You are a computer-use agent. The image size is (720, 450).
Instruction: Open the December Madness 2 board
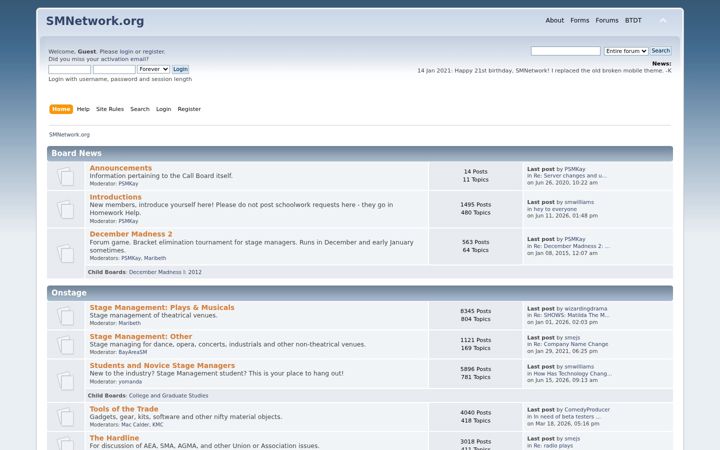coord(131,234)
